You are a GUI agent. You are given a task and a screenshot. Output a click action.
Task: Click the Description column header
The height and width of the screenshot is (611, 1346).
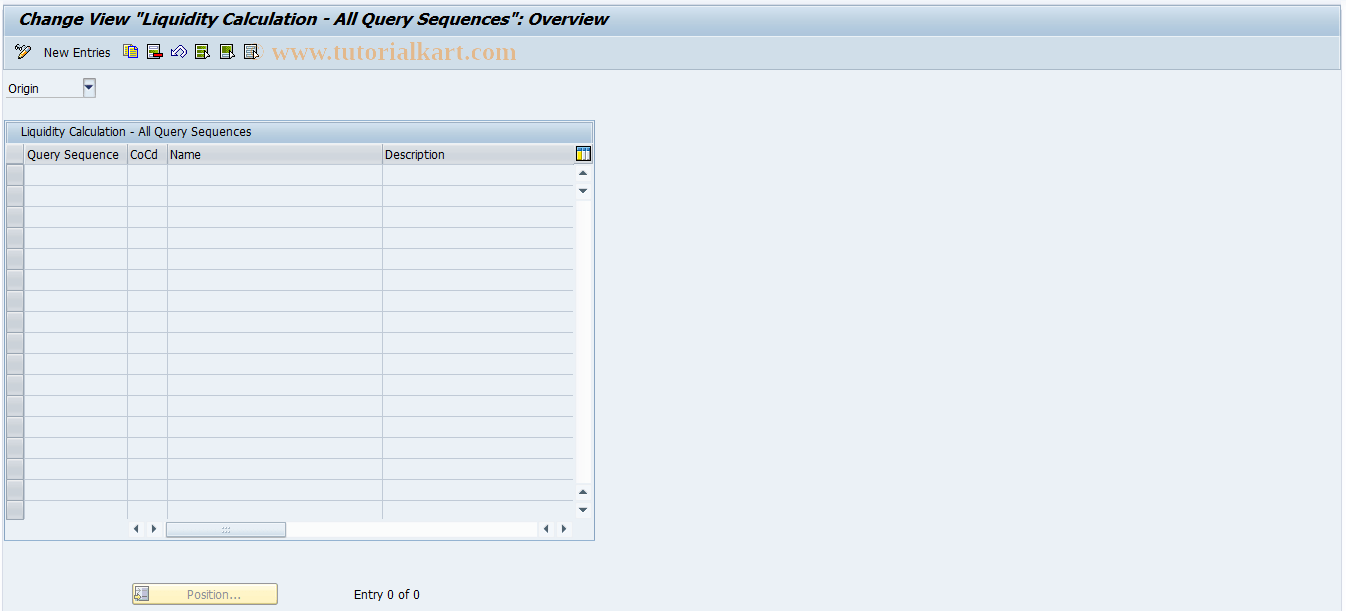[415, 154]
